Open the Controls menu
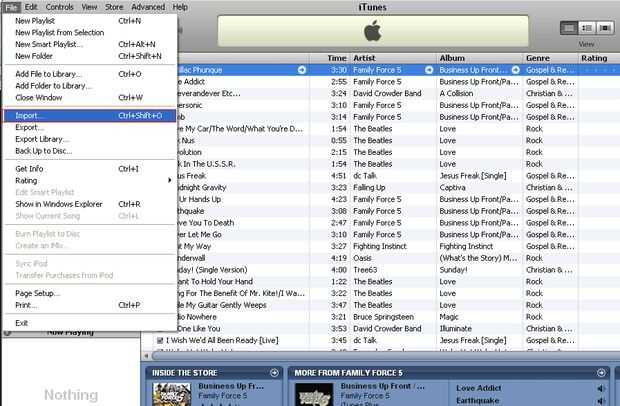The image size is (620, 406). [x=59, y=7]
